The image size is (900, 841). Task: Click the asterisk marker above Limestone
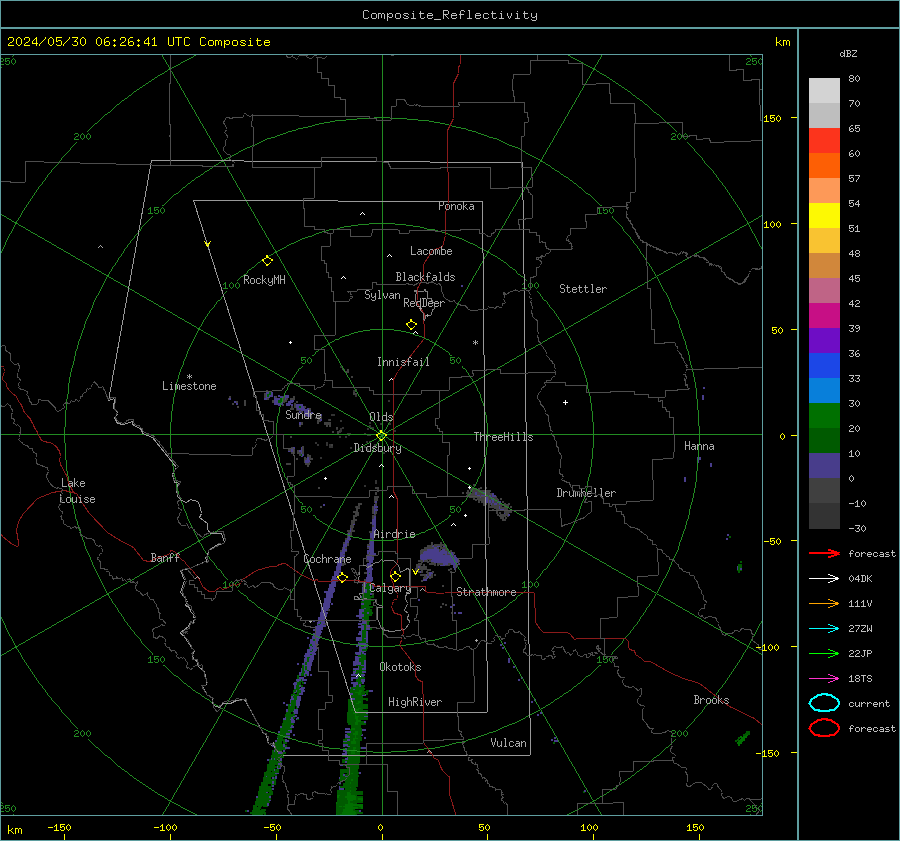(189, 377)
